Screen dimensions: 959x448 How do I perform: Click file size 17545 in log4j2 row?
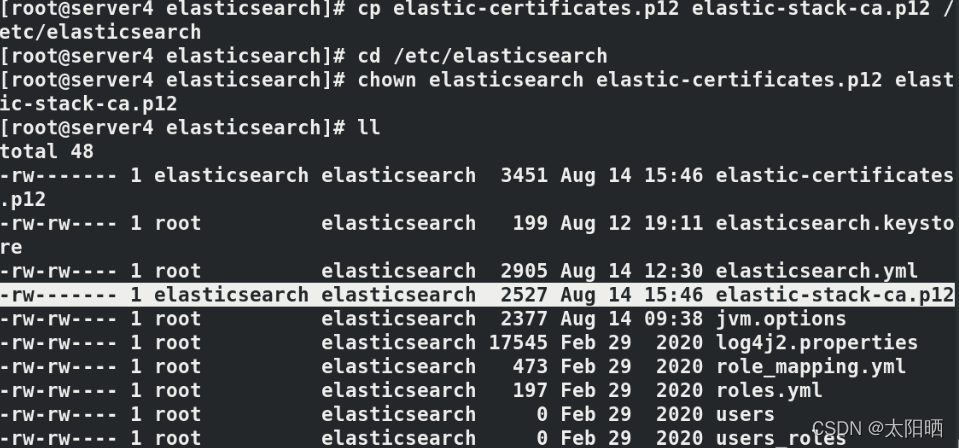(x=519, y=342)
